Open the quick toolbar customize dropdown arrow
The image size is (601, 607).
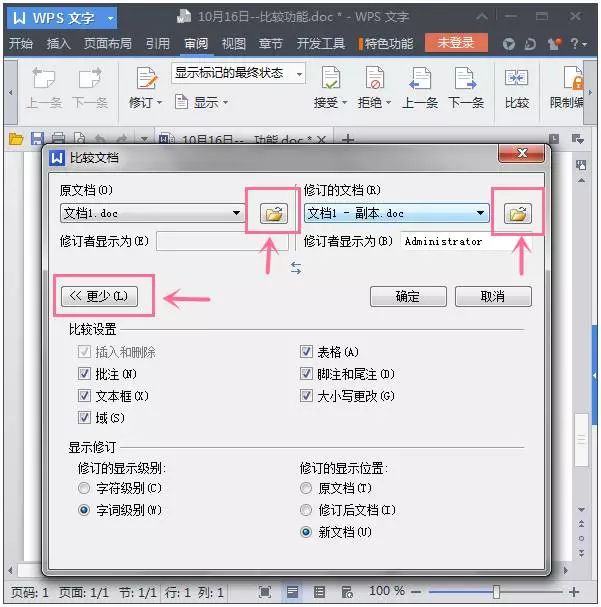click(x=144, y=139)
